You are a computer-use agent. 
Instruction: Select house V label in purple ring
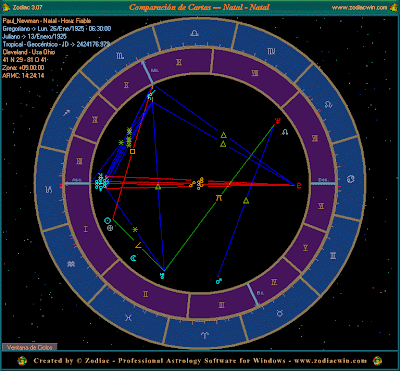pyautogui.click(x=305, y=247)
